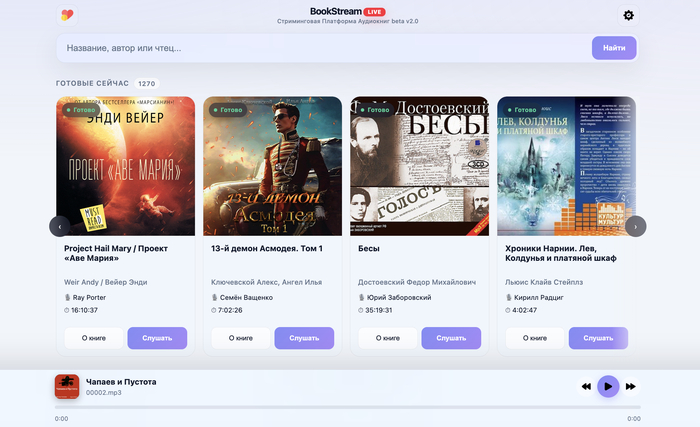This screenshot has width=700, height=427.
Task: Click title Project Hail Mary / Проект «Аве Мария»
Action: click(116, 253)
